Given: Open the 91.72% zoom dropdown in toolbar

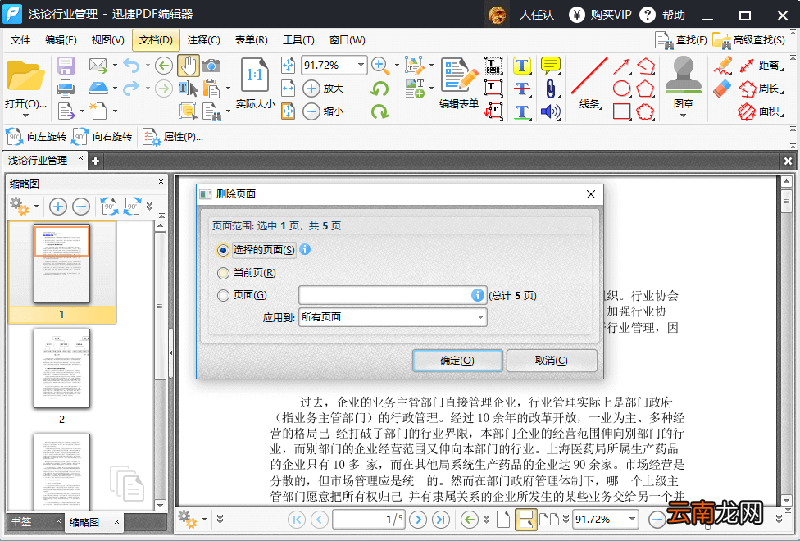Looking at the screenshot, I should [x=361, y=65].
